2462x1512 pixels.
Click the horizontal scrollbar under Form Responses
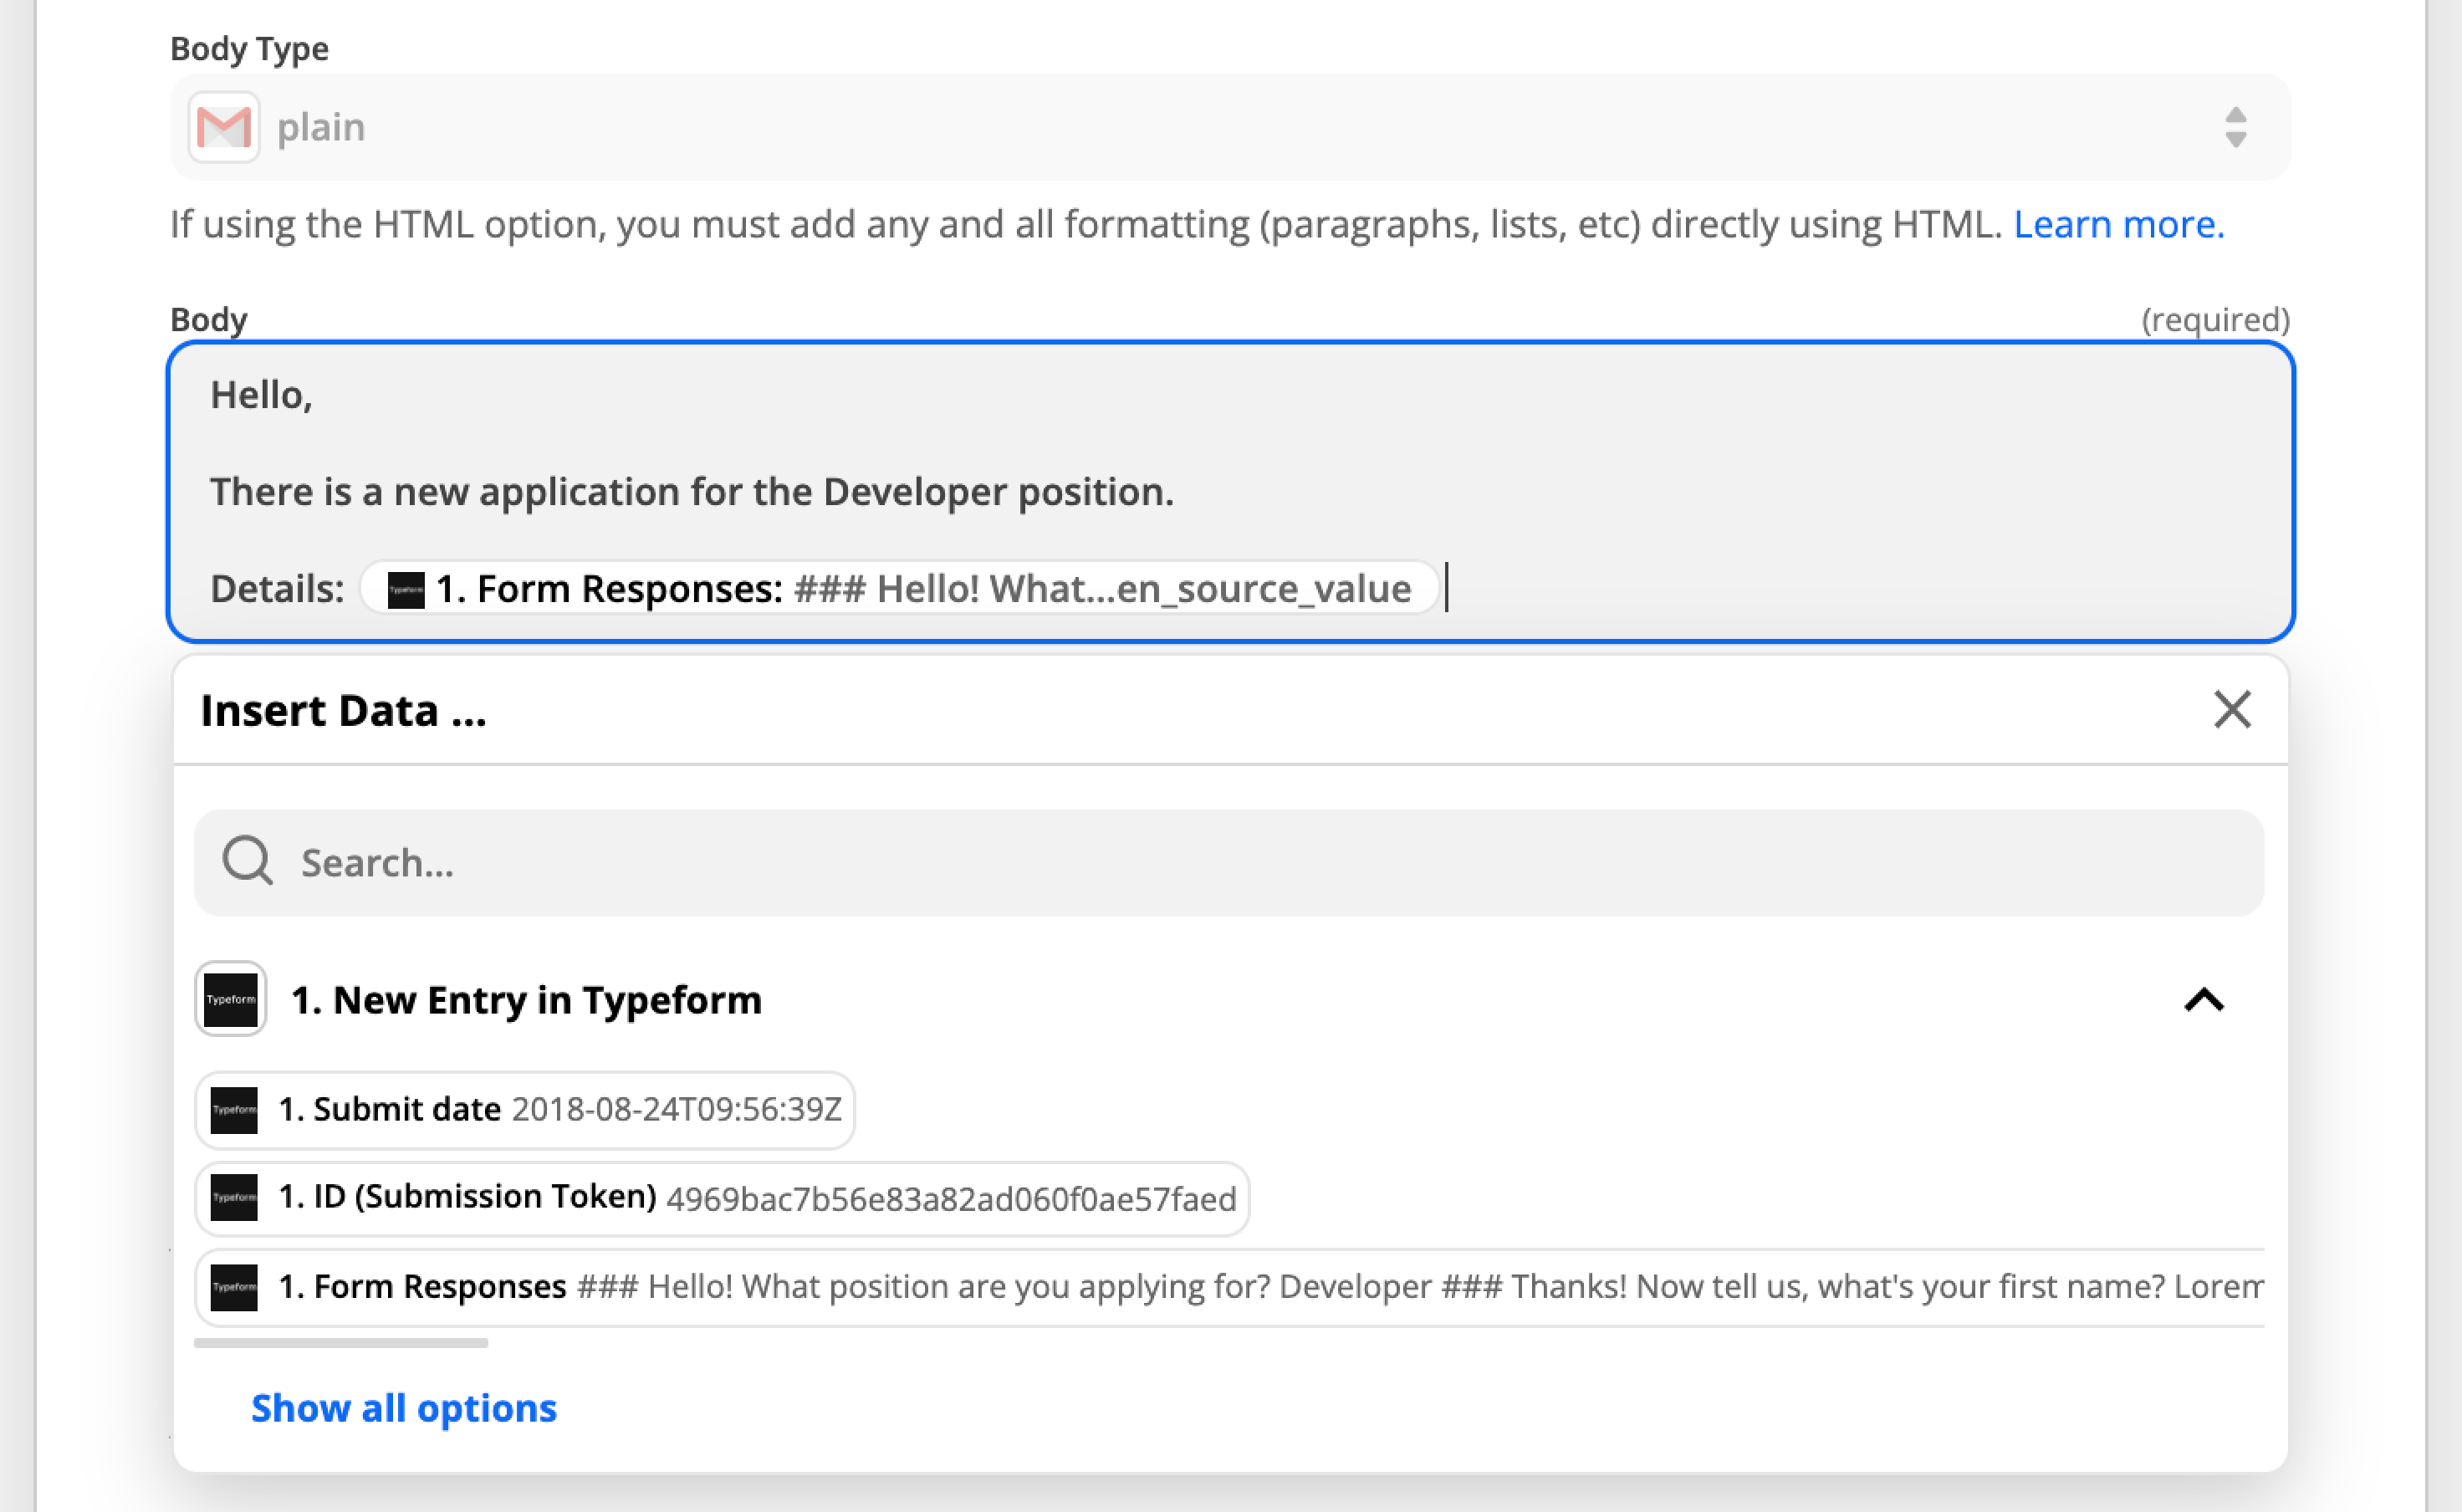click(x=341, y=1343)
